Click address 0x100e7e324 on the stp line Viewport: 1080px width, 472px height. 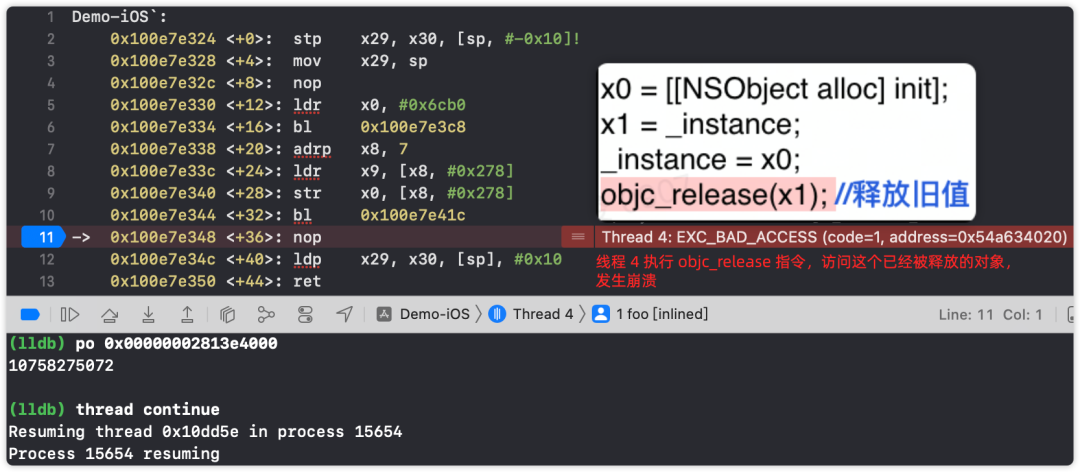coord(163,39)
